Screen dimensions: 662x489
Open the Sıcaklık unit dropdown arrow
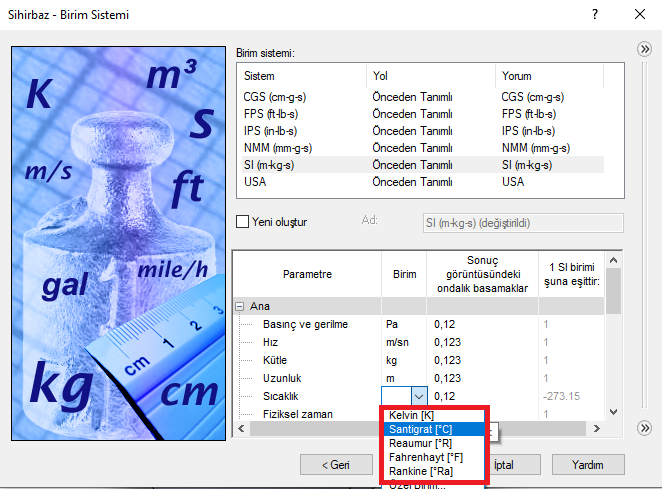[419, 396]
